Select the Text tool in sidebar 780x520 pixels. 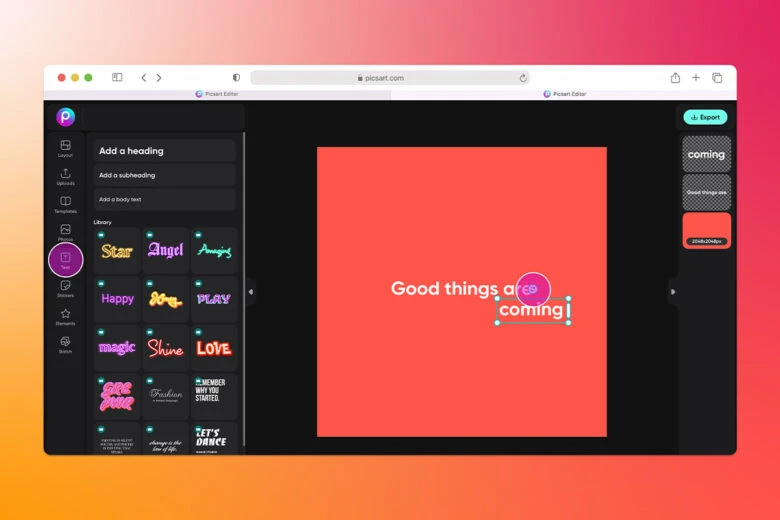click(x=66, y=260)
